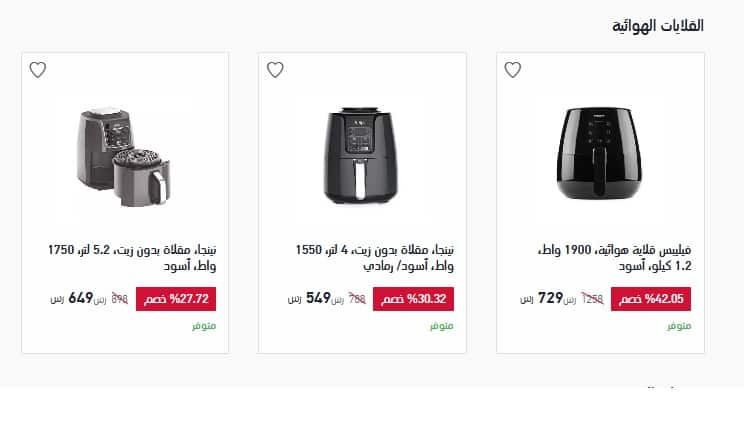This screenshot has height=421, width=744.
Task: Open the Philips black air fryer image
Action: (x=600, y=150)
